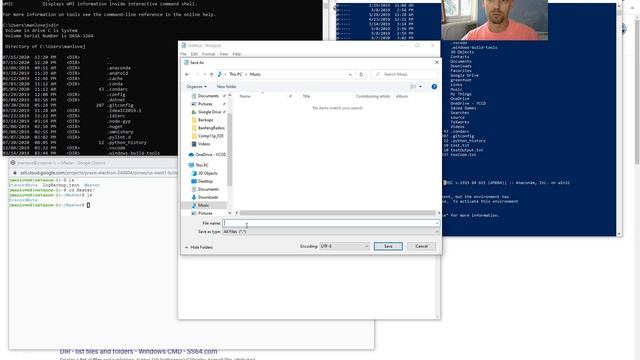Image resolution: width=640 pixels, height=360 pixels.
Task: Click '.python_history' in the Command Prompt listing
Action: tap(126, 142)
